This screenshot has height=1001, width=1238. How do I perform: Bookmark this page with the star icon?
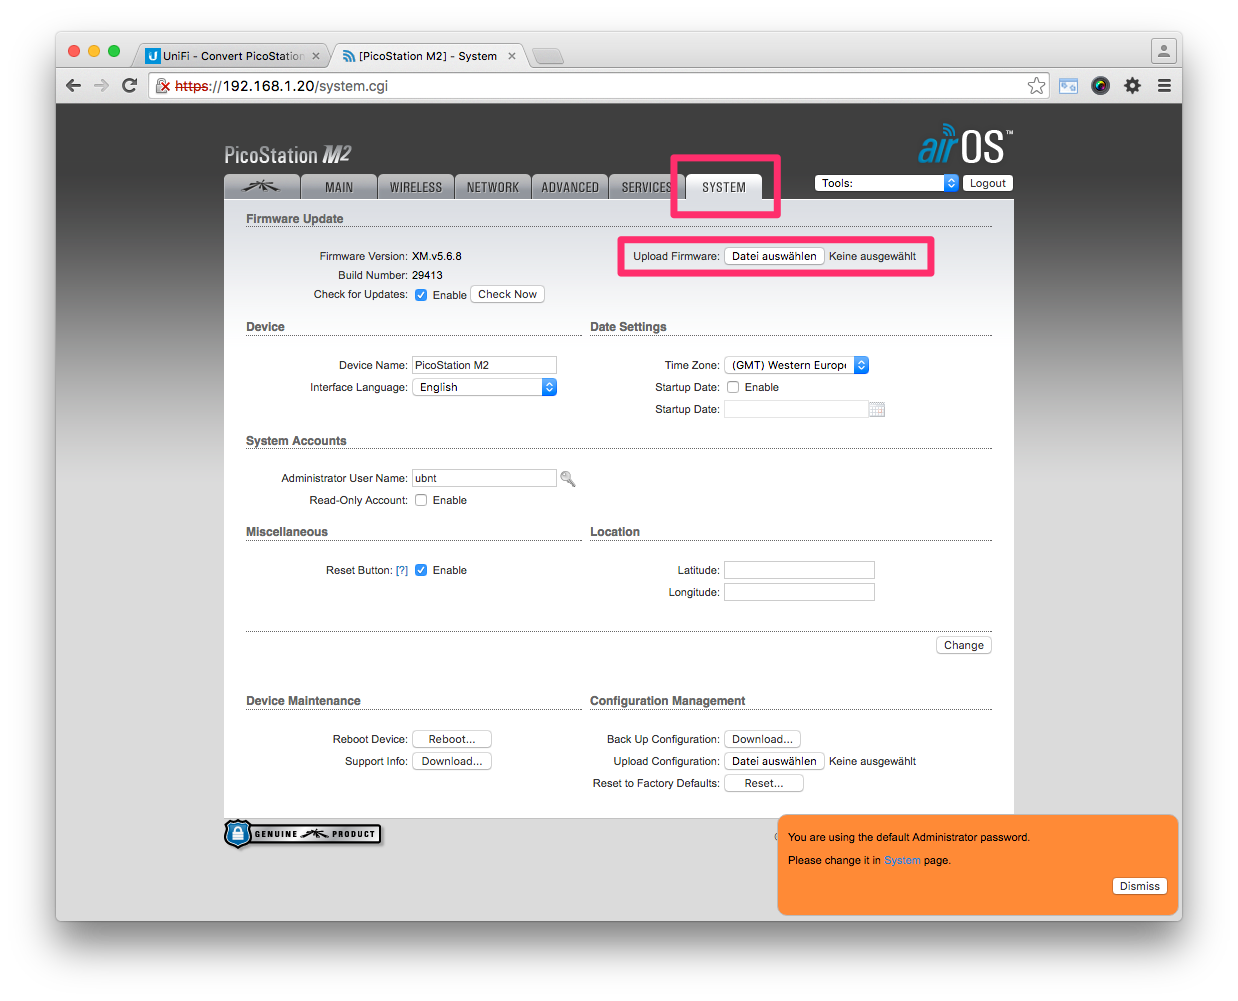[x=1037, y=86]
